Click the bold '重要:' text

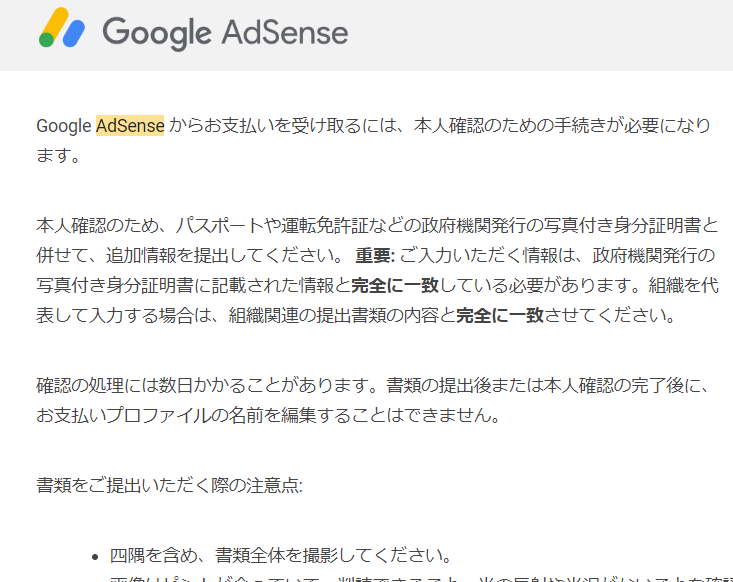click(375, 255)
